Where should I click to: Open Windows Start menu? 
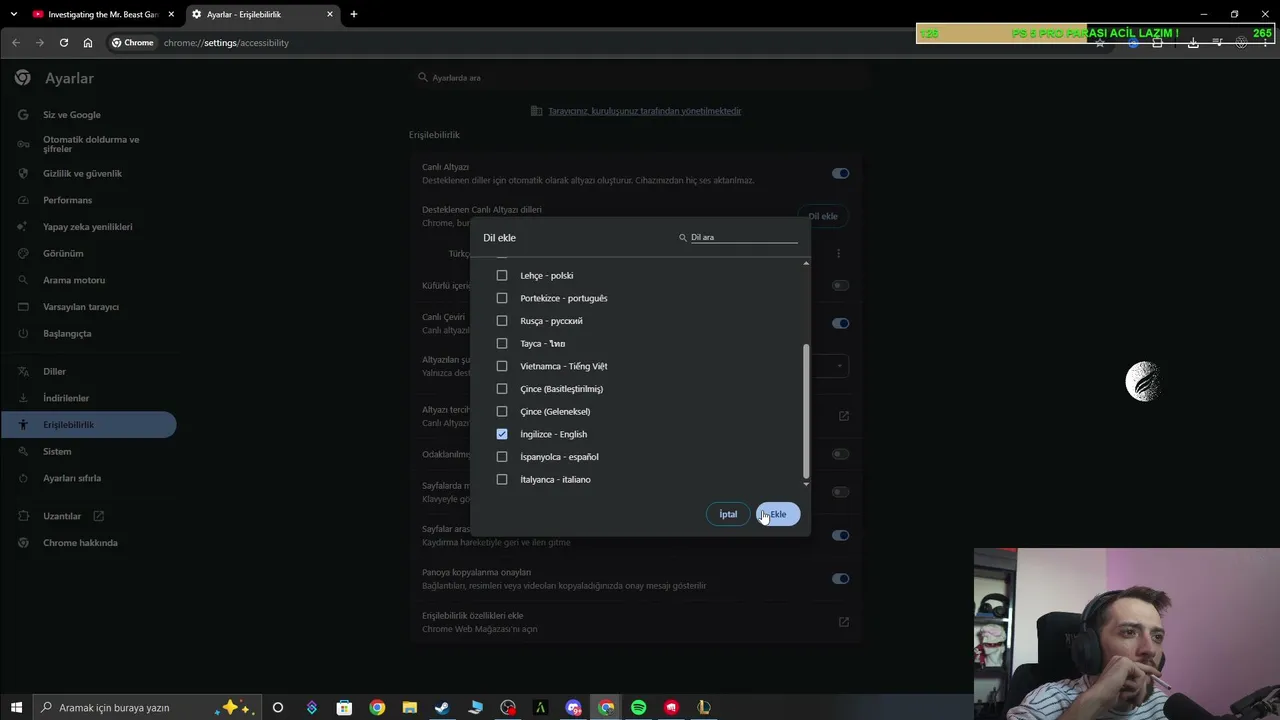coord(14,708)
